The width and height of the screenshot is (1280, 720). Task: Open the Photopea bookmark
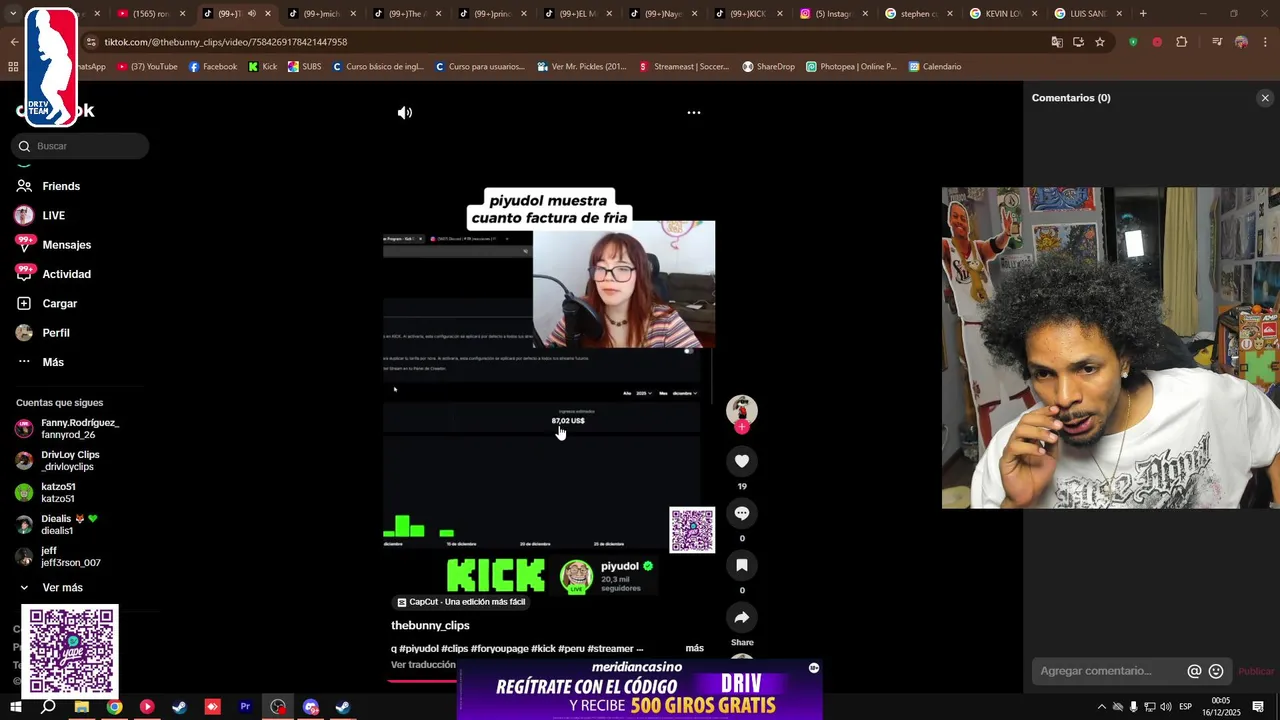coord(851,67)
